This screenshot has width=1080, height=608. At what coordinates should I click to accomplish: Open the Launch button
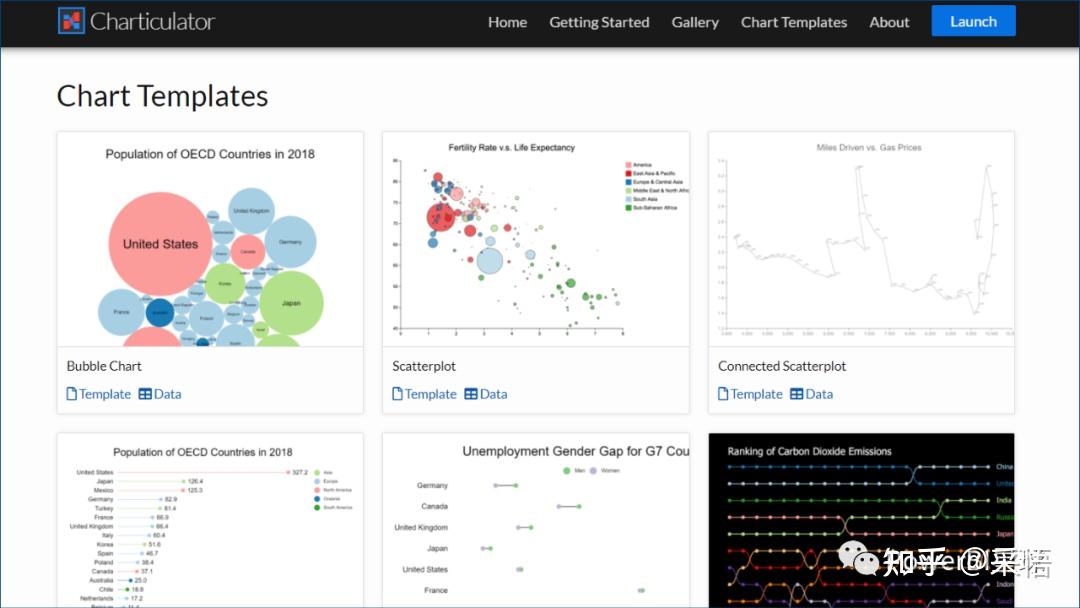pyautogui.click(x=972, y=20)
